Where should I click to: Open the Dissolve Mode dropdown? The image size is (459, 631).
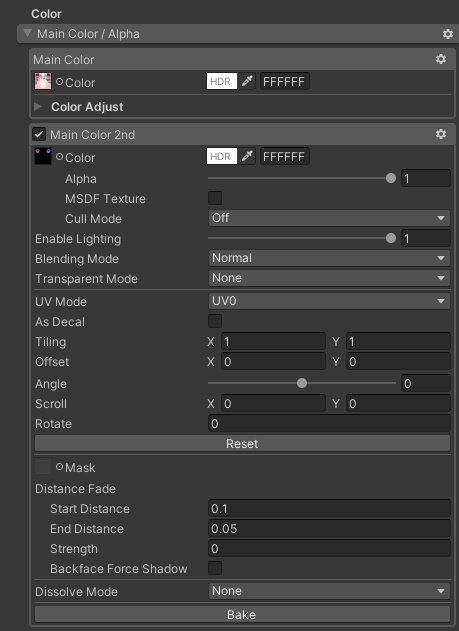pos(329,591)
